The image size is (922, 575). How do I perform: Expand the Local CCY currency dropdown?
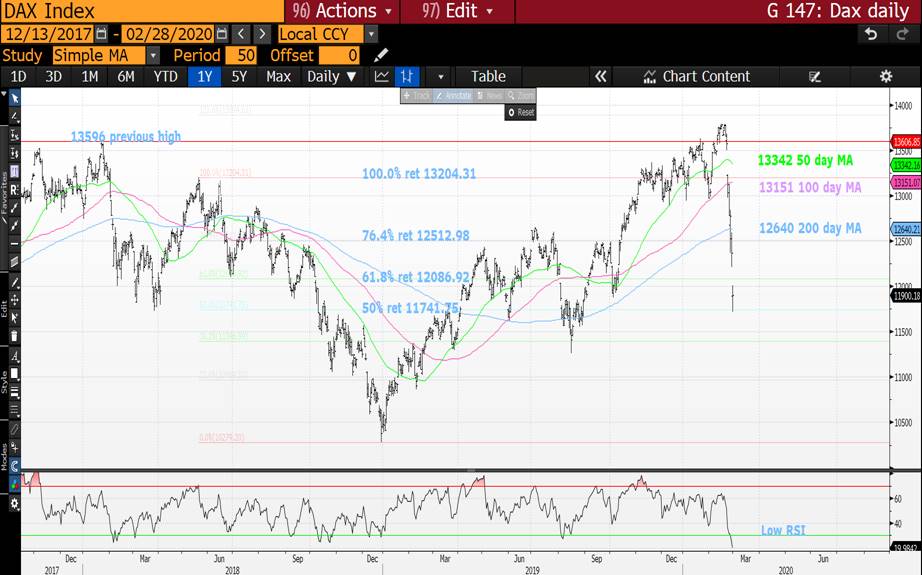[371, 34]
